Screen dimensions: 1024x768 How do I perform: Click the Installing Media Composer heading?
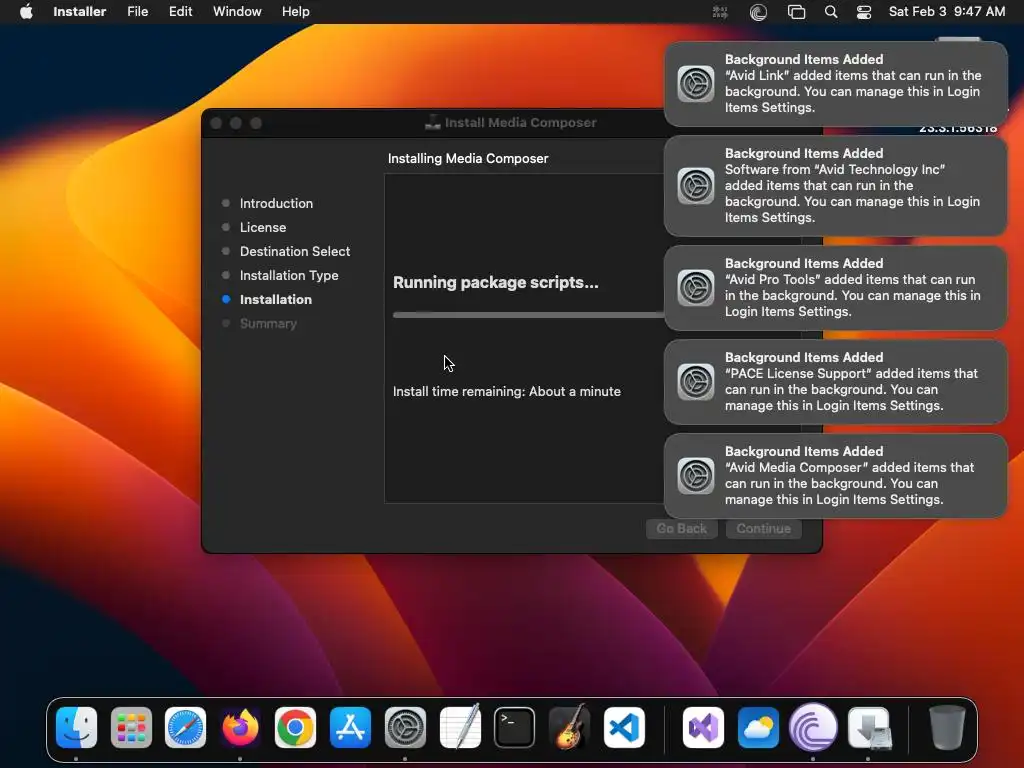pyautogui.click(x=468, y=158)
